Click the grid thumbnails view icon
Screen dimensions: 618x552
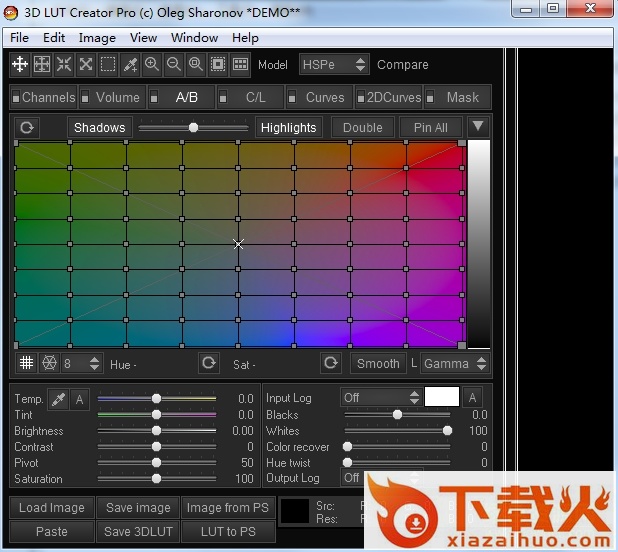(x=240, y=64)
